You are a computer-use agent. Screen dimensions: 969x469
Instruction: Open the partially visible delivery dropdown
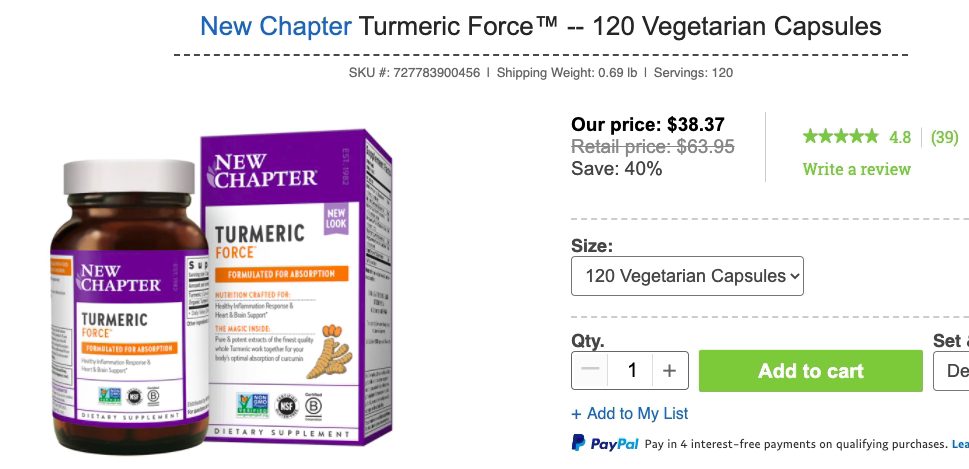pyautogui.click(x=955, y=371)
